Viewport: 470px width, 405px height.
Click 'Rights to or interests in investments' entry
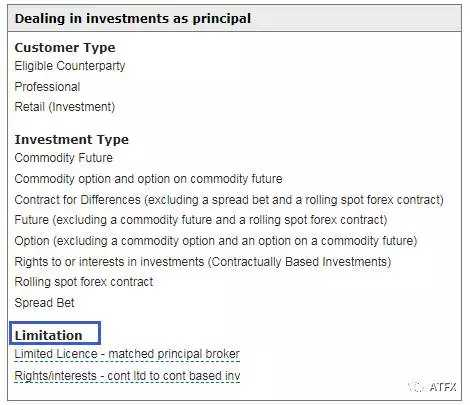(x=203, y=262)
